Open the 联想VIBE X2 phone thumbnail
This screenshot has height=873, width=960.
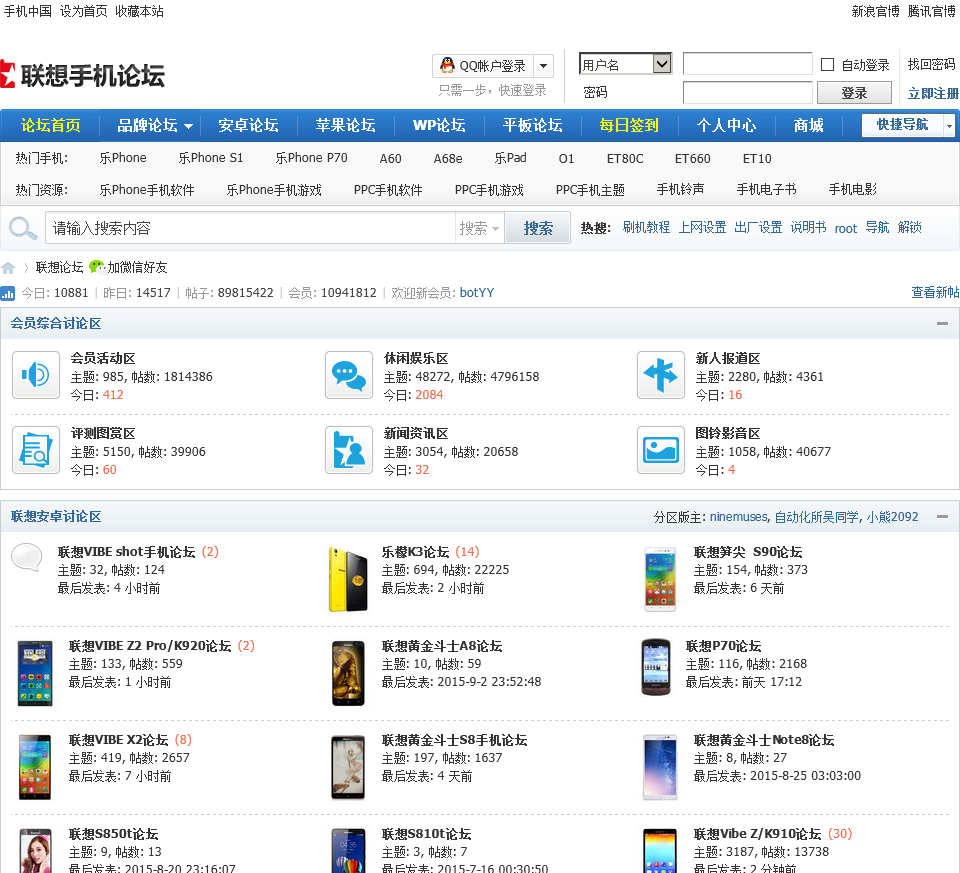(x=35, y=767)
